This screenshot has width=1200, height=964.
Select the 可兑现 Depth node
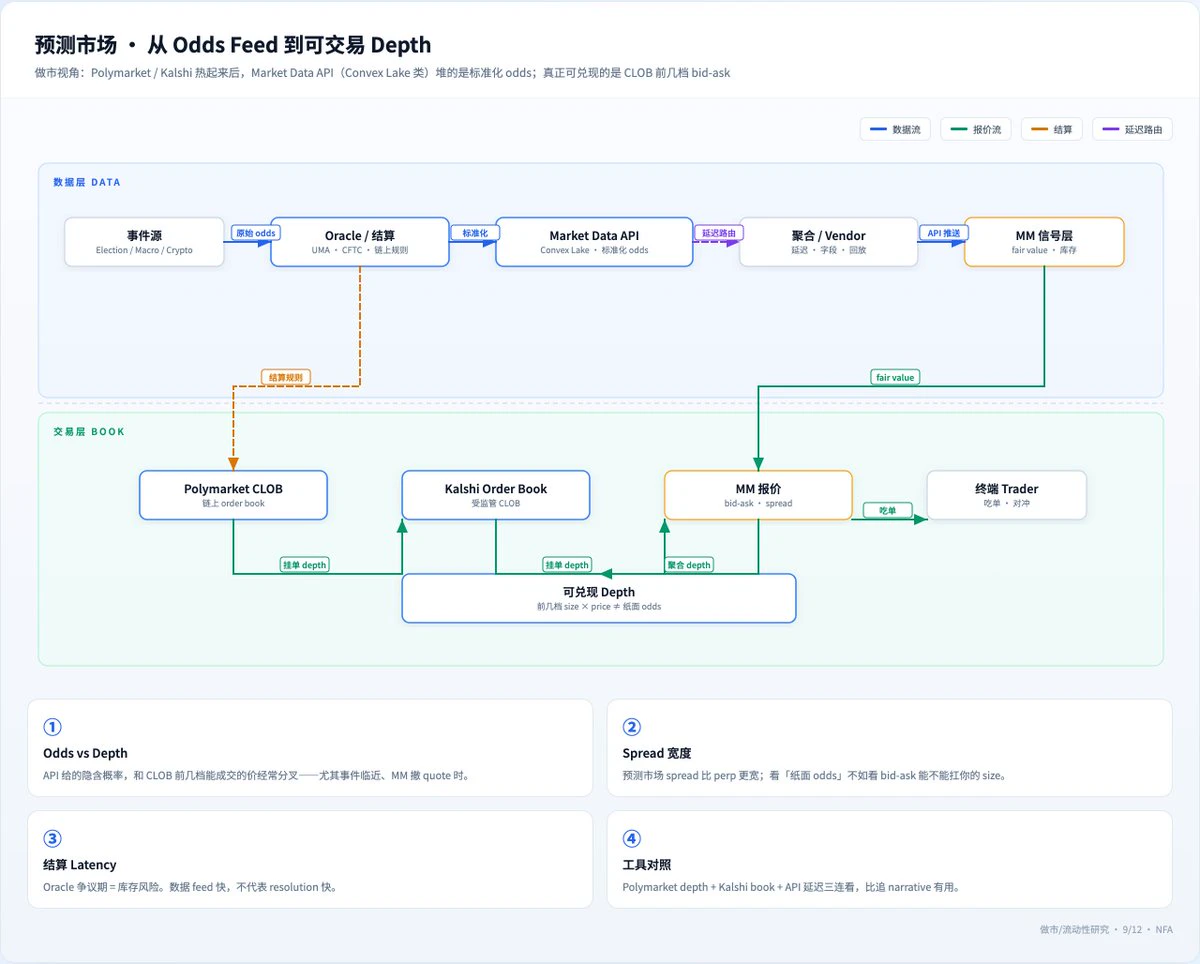tap(599, 598)
